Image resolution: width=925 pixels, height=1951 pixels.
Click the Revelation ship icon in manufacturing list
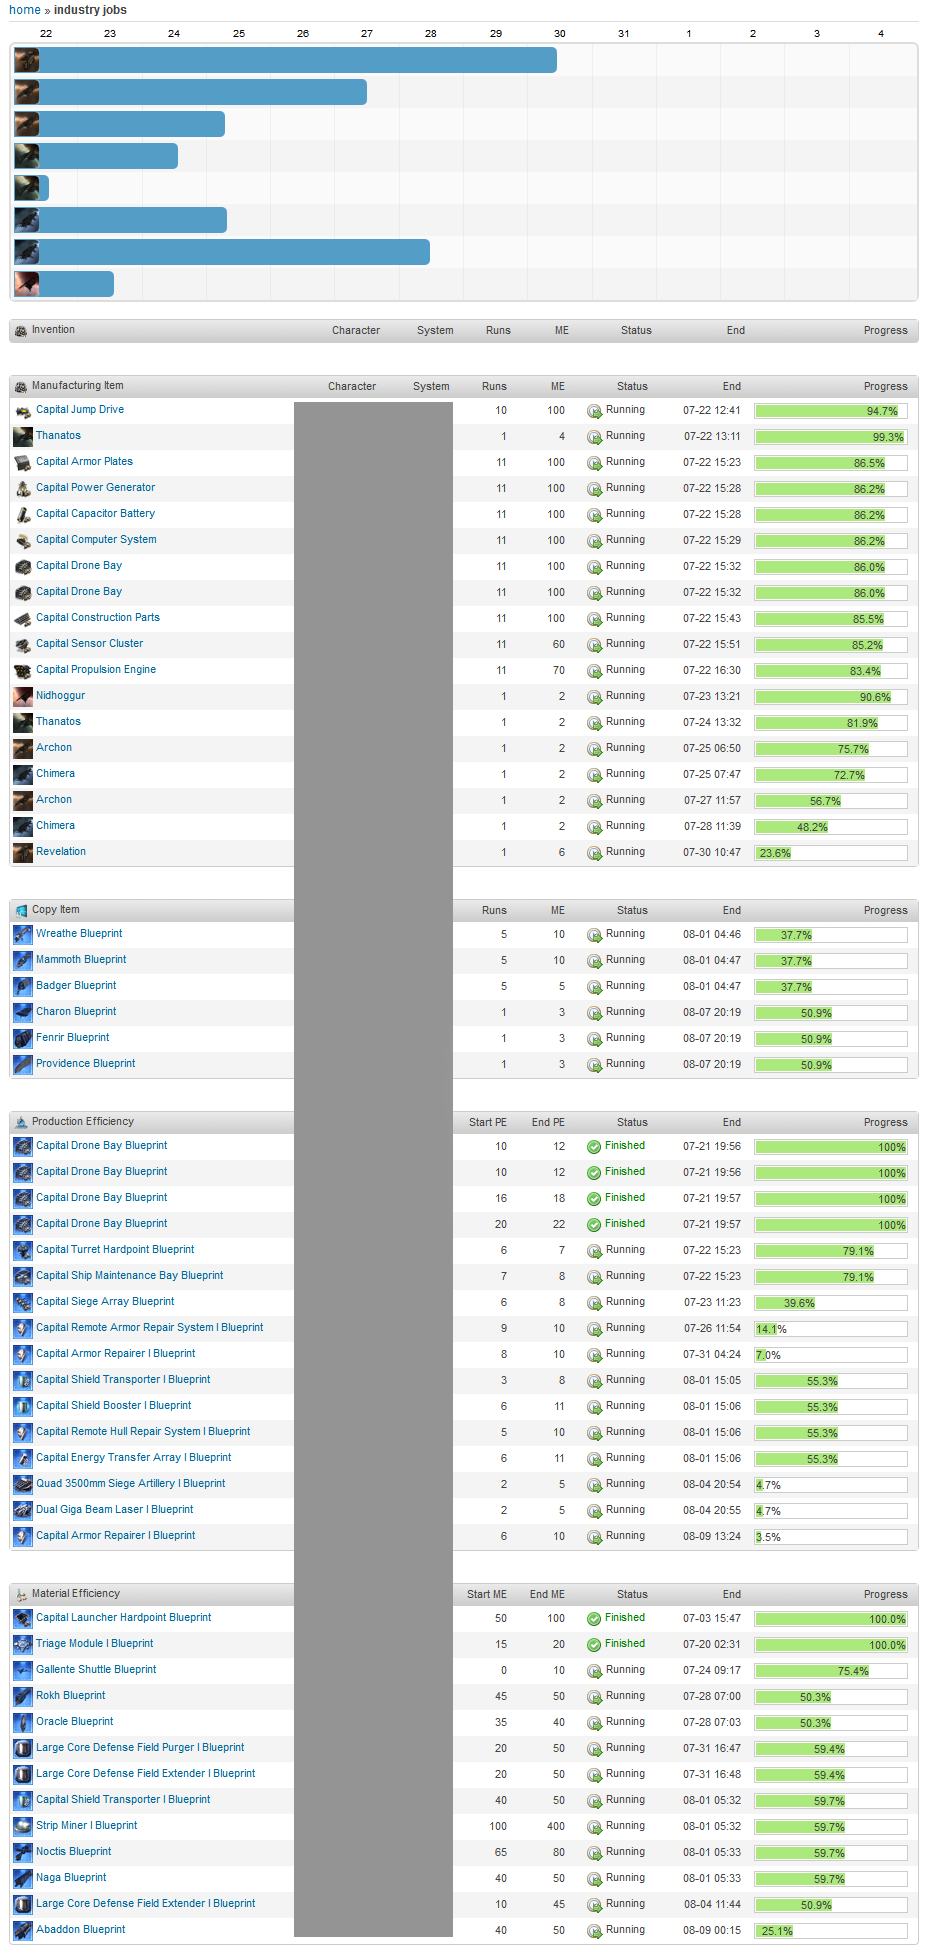point(22,853)
